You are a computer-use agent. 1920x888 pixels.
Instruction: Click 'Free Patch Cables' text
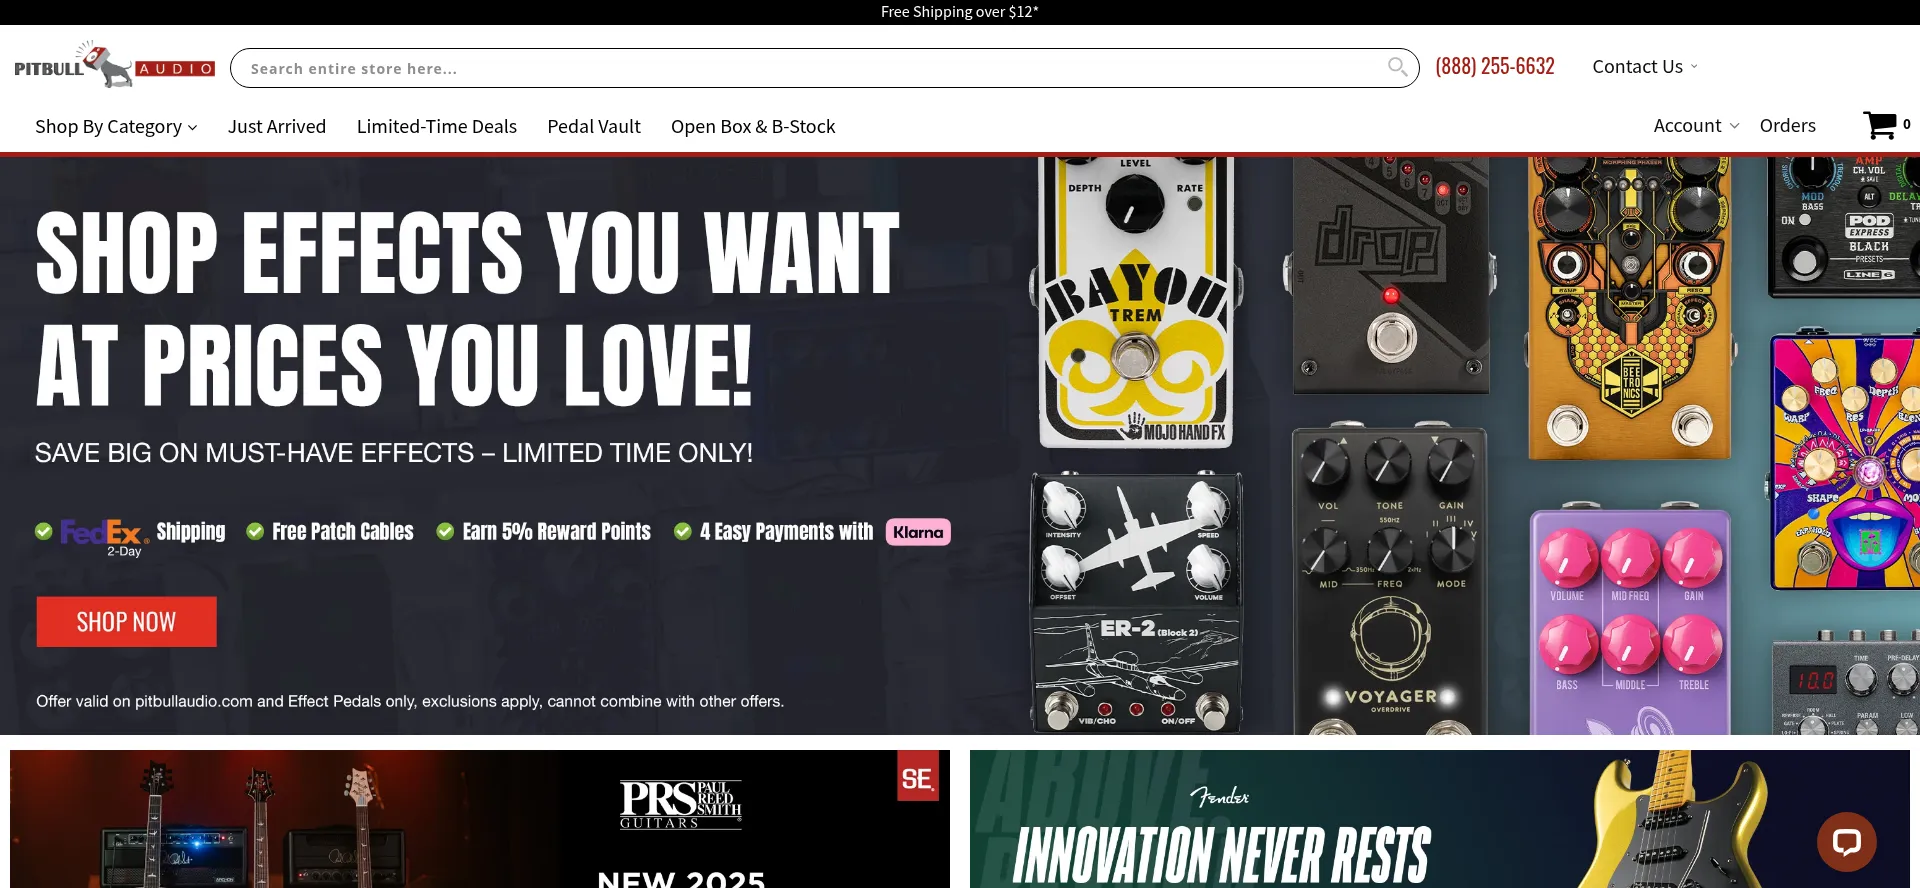click(x=342, y=532)
